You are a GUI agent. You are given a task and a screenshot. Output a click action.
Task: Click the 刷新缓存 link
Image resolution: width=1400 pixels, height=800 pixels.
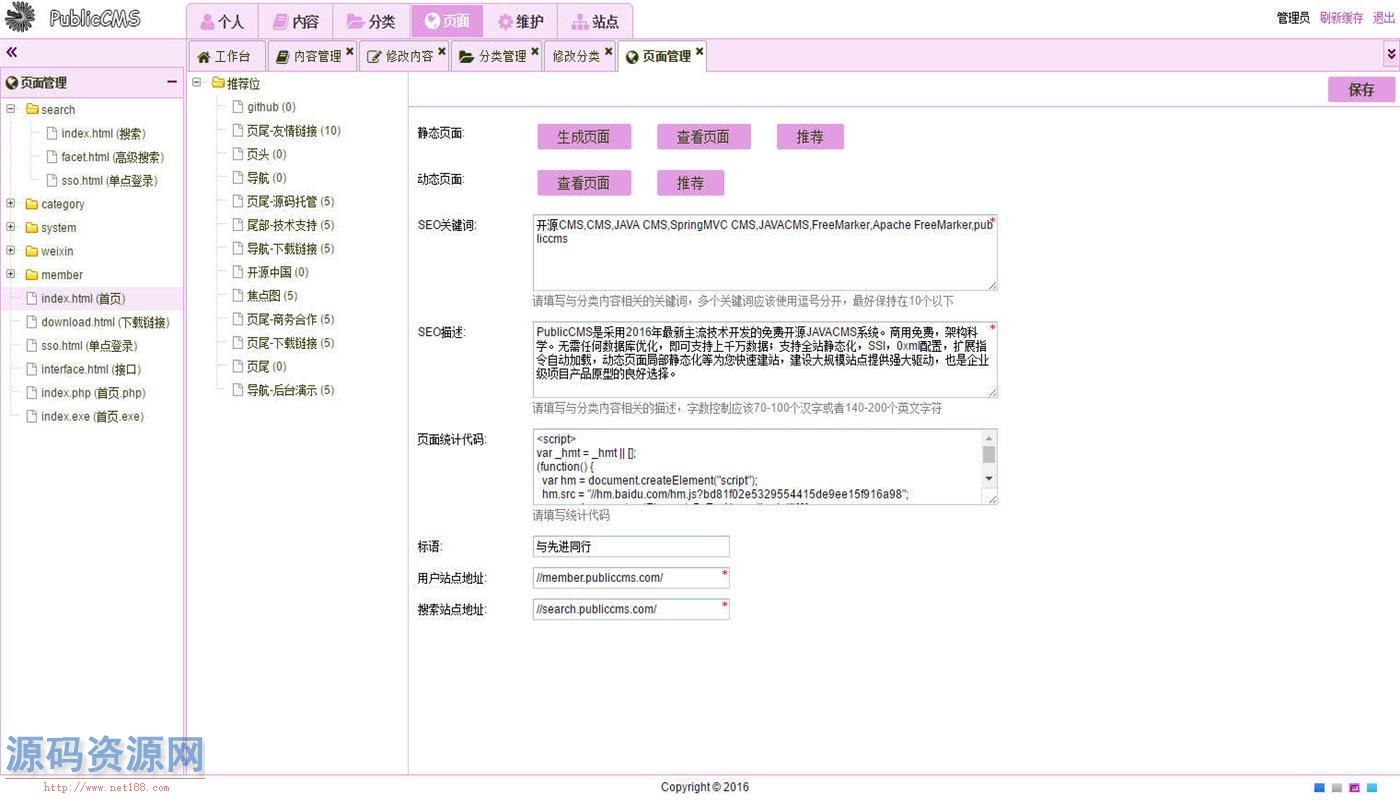(x=1341, y=18)
